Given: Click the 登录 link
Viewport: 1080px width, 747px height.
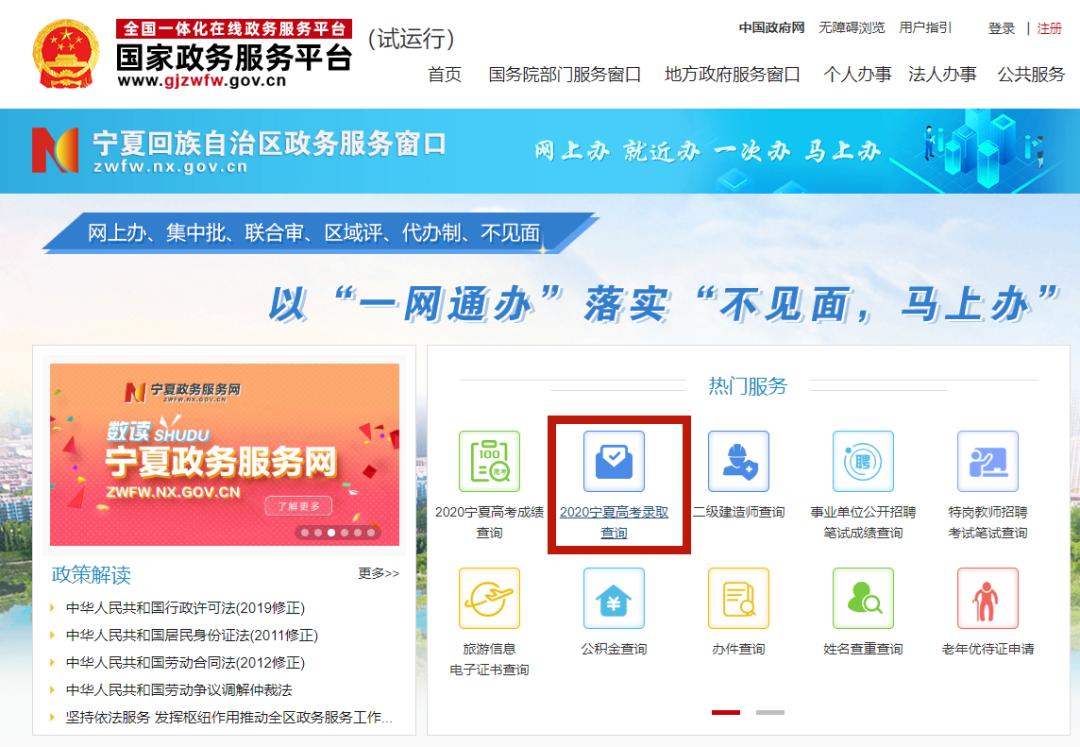Looking at the screenshot, I should (1001, 28).
